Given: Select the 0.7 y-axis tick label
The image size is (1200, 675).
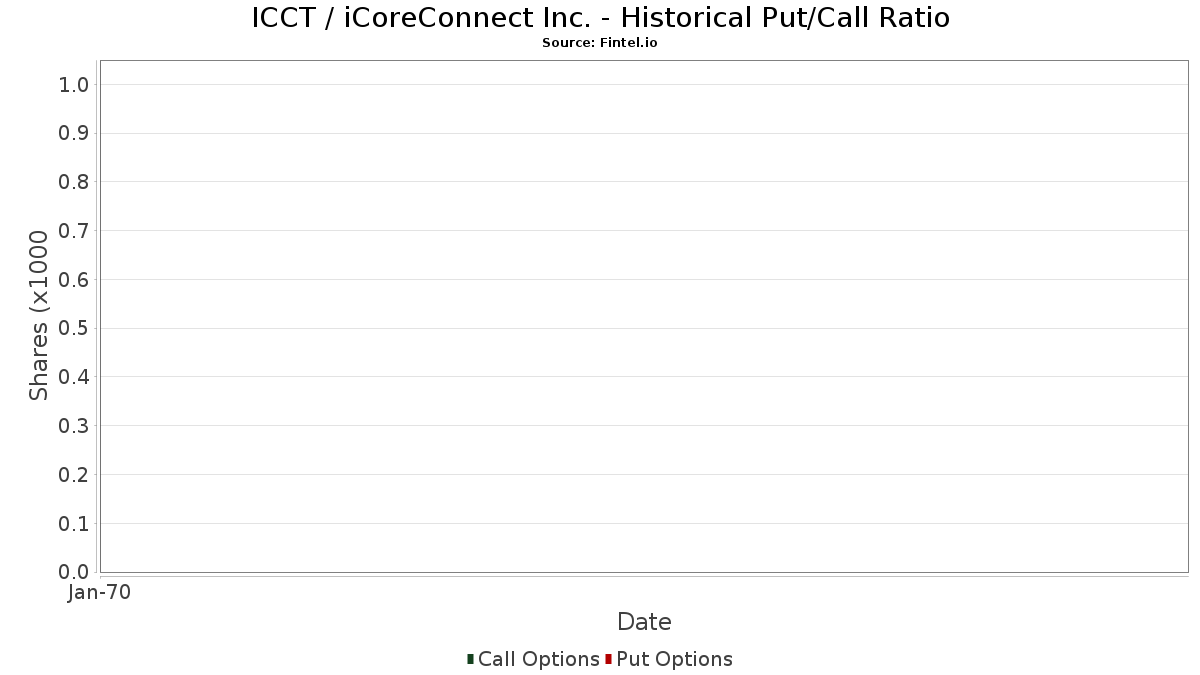Looking at the screenshot, I should pos(74,231).
